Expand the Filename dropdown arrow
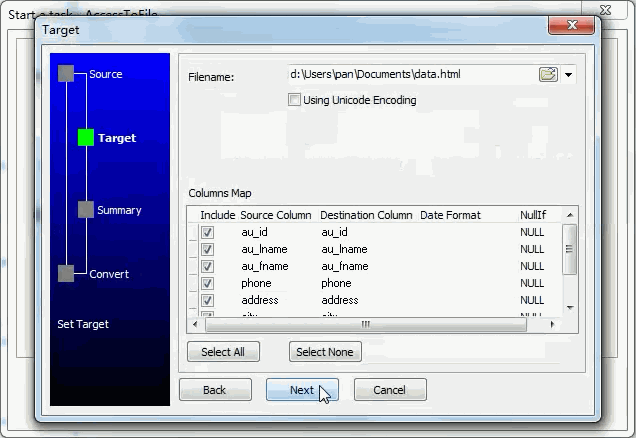 [568, 75]
